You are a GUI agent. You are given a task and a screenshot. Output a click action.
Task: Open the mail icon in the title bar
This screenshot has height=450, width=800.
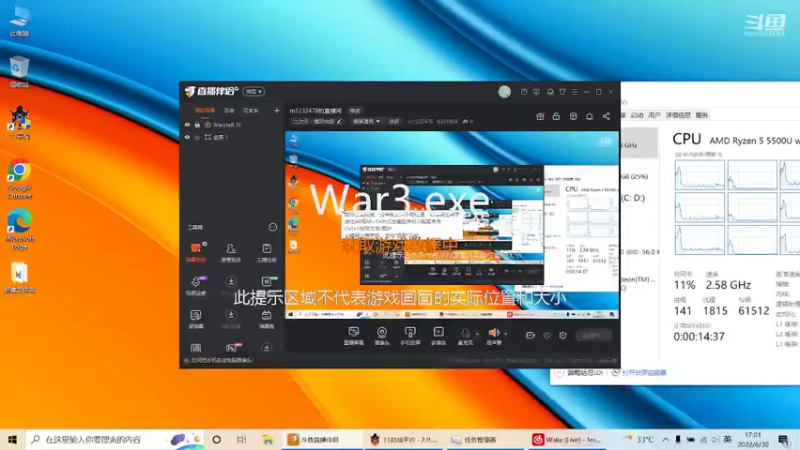524,92
